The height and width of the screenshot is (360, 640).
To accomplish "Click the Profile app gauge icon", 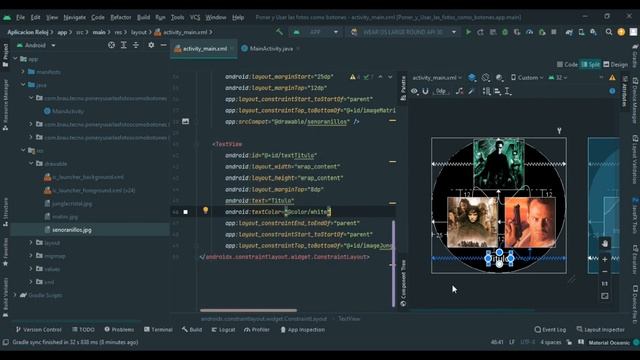I will (529, 32).
